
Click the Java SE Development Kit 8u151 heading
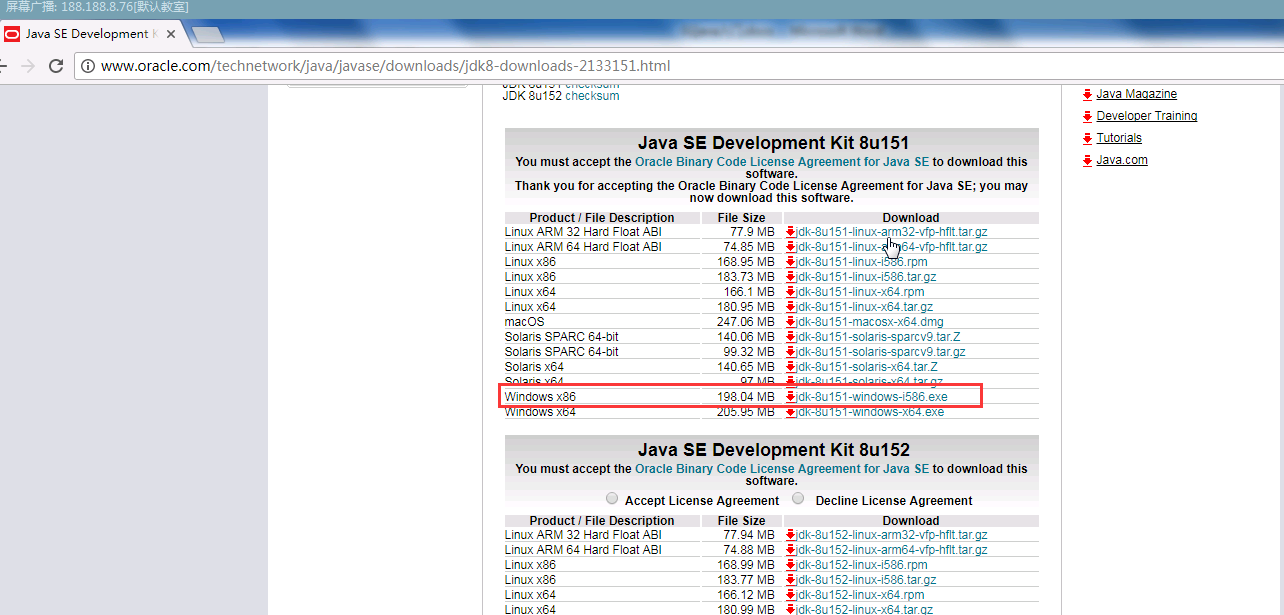point(773,143)
